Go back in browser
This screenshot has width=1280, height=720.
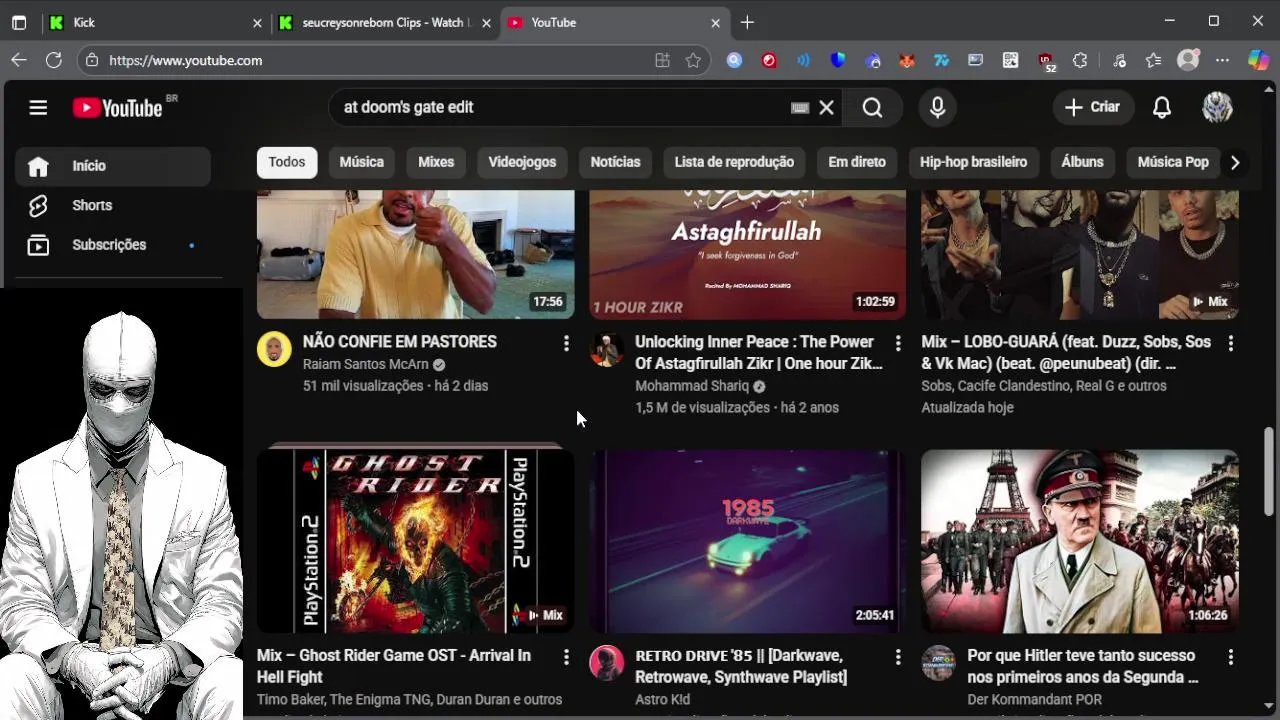[x=19, y=60]
